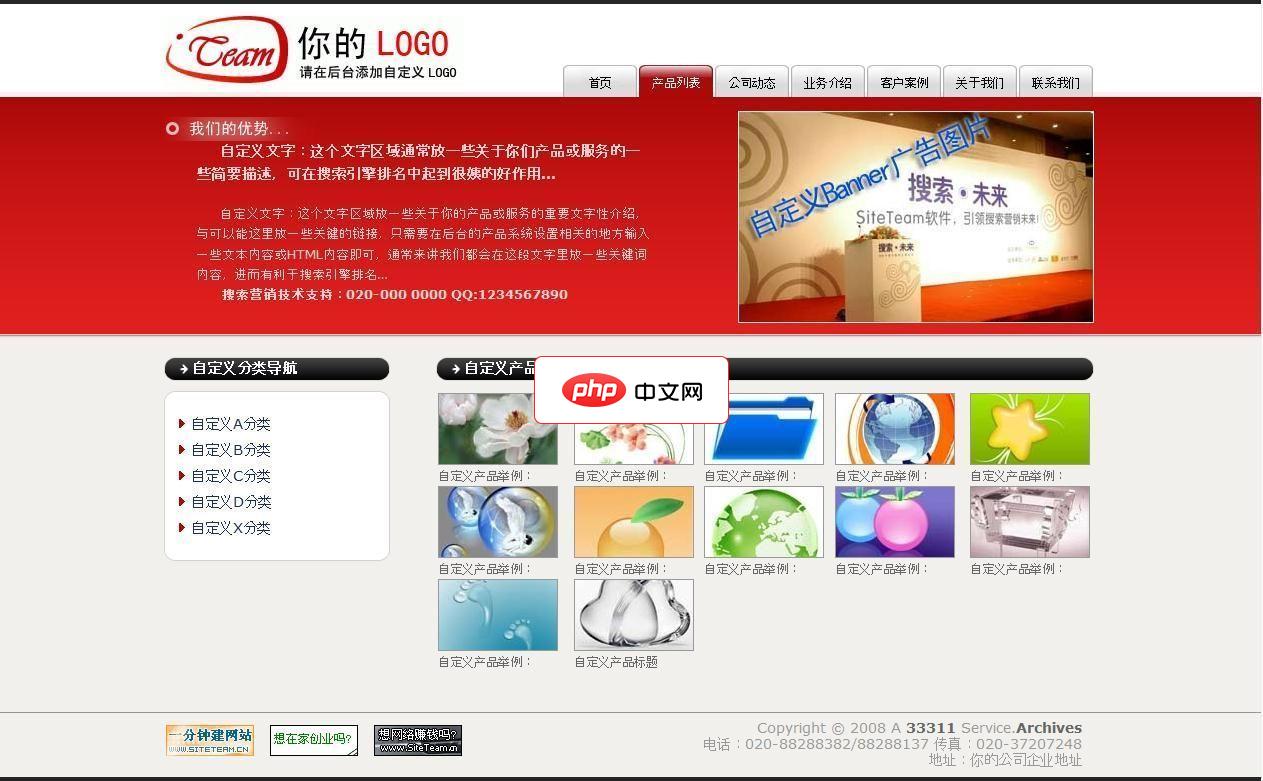Image resolution: width=1263 pixels, height=781 pixels.
Task: Click the php 中文网 logo overlay
Action: tap(632, 390)
